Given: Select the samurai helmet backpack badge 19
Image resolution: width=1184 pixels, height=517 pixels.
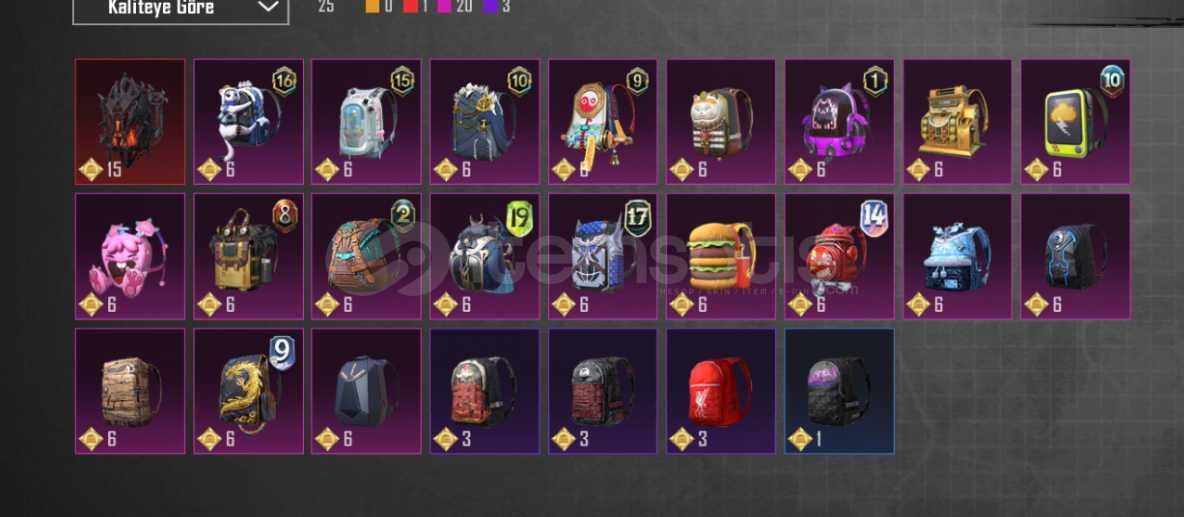Looking at the screenshot, I should pyautogui.click(x=485, y=257).
